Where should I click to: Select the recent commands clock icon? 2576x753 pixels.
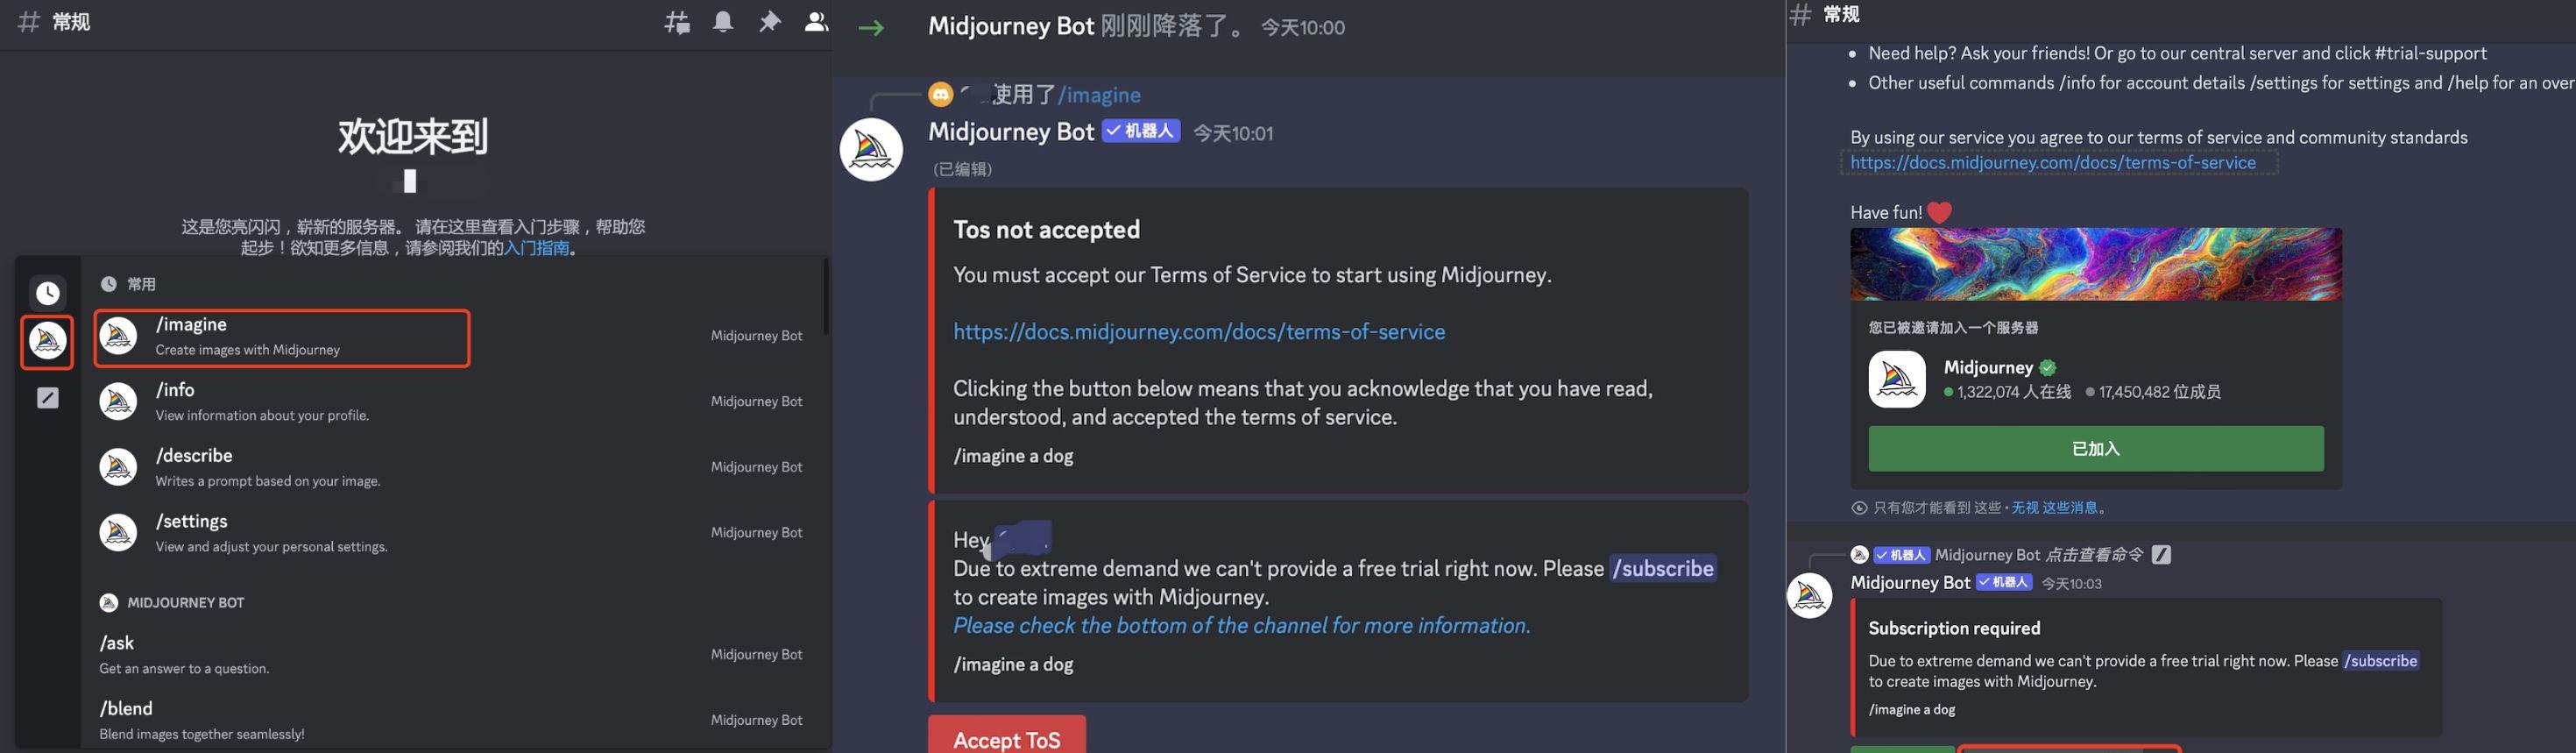point(47,293)
